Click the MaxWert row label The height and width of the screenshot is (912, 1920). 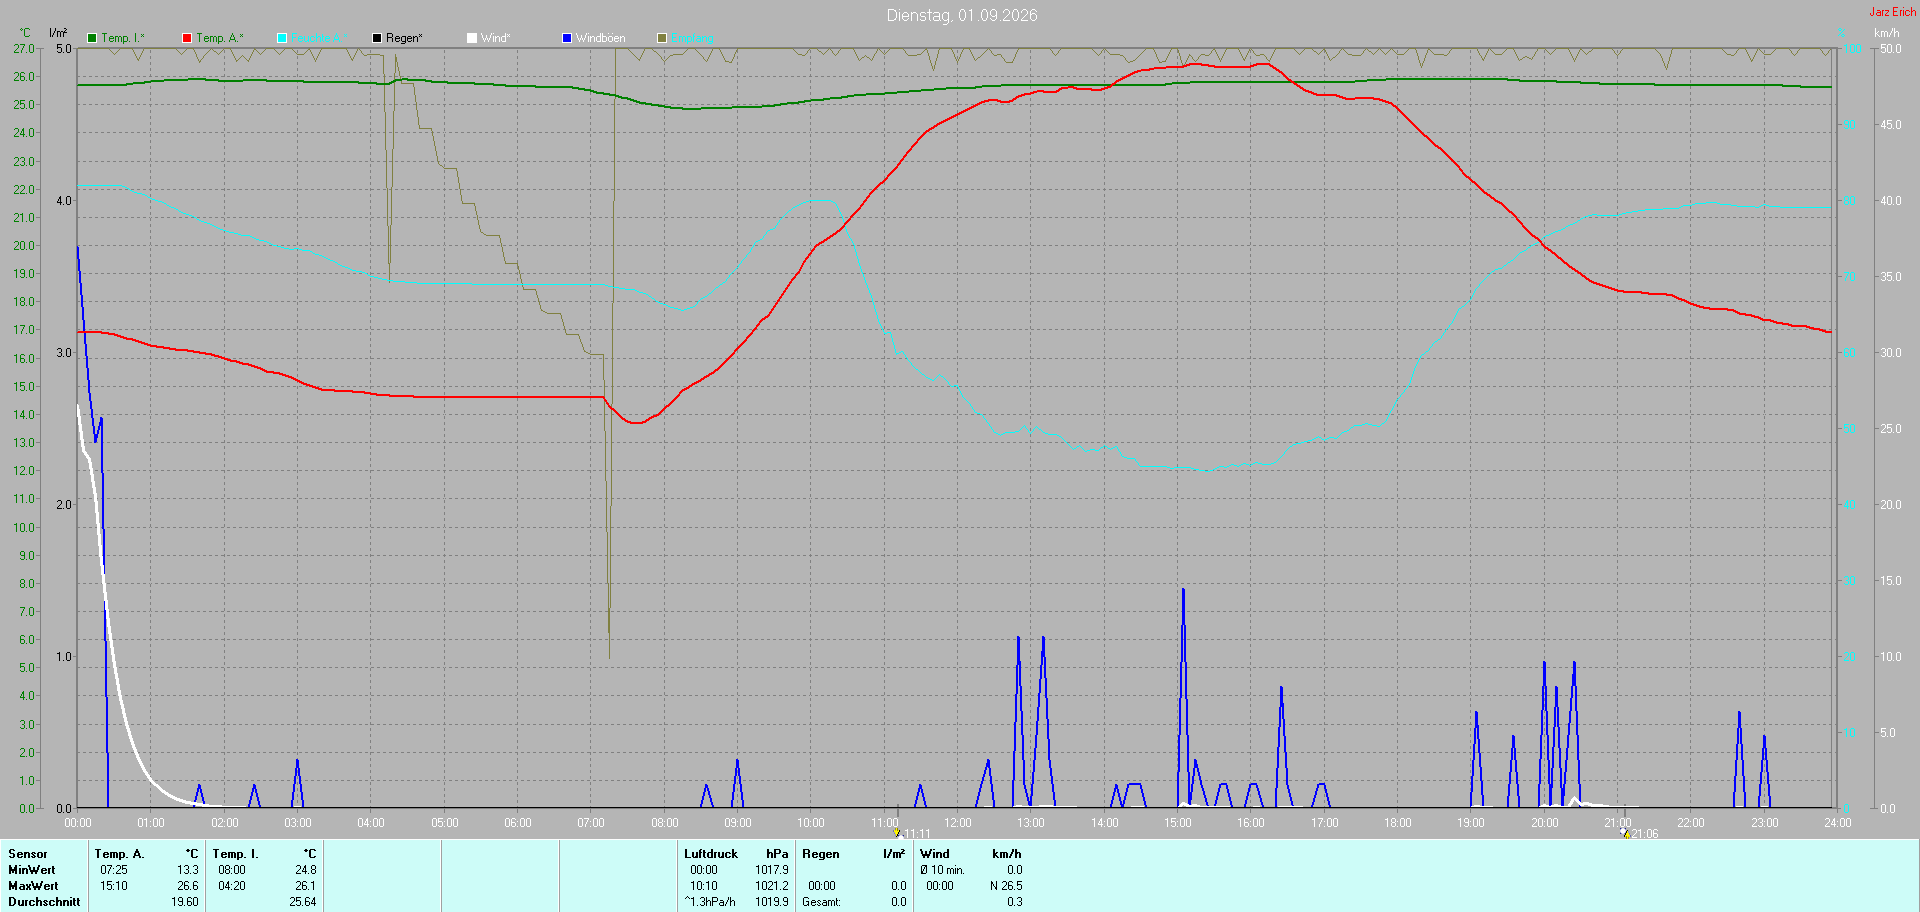(x=33, y=886)
